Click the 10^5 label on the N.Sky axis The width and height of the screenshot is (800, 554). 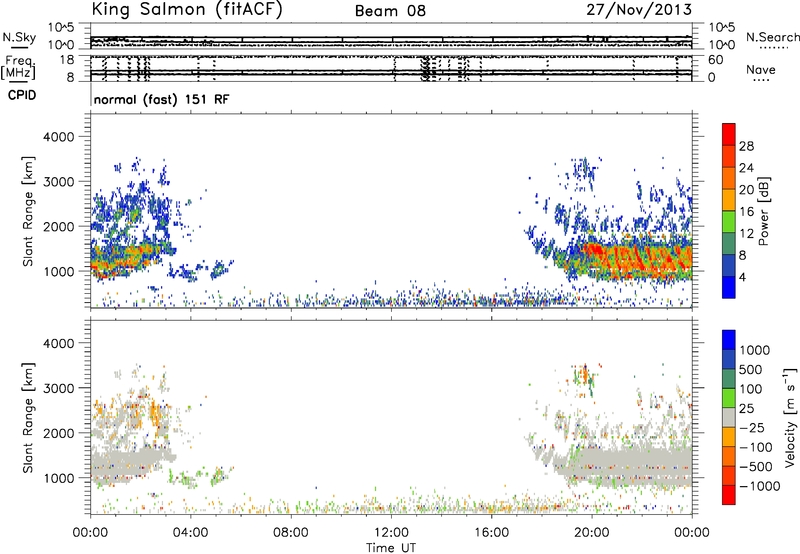pyautogui.click(x=62, y=27)
